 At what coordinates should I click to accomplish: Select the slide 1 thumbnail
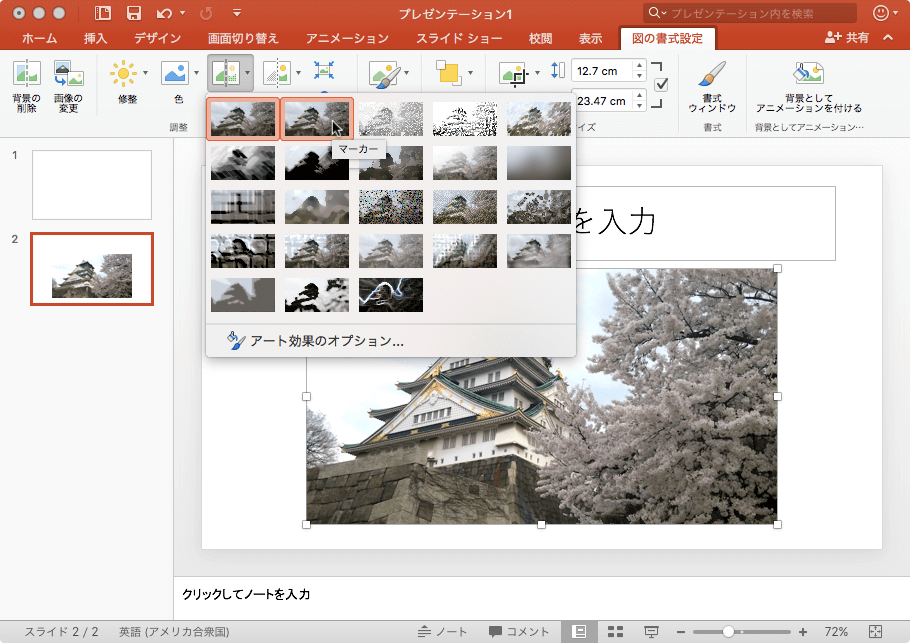[x=92, y=185]
